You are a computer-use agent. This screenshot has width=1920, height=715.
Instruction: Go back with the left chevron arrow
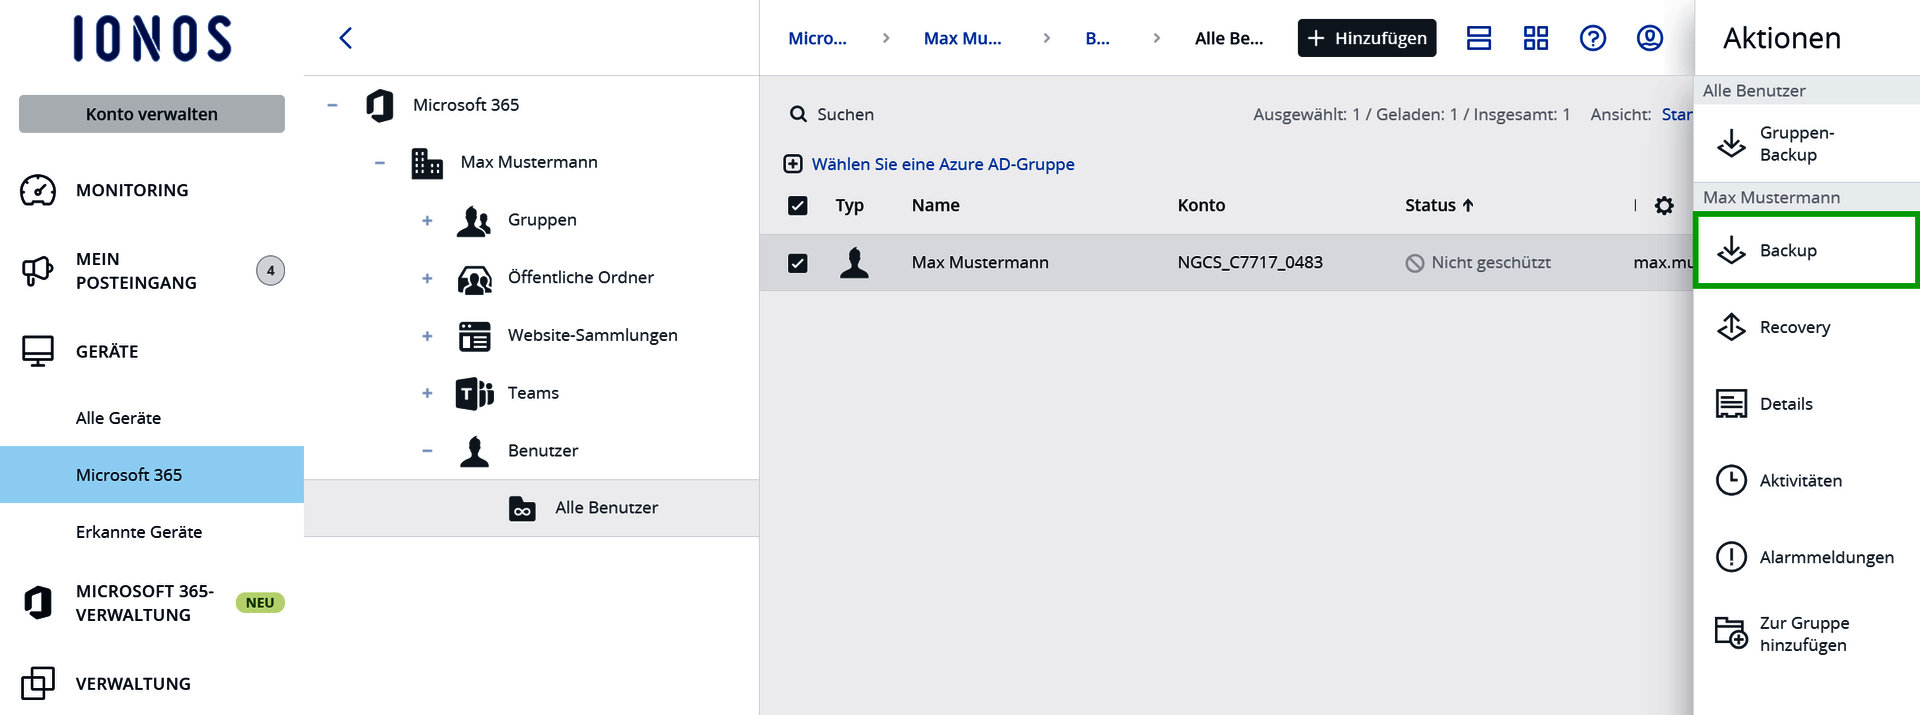point(346,38)
